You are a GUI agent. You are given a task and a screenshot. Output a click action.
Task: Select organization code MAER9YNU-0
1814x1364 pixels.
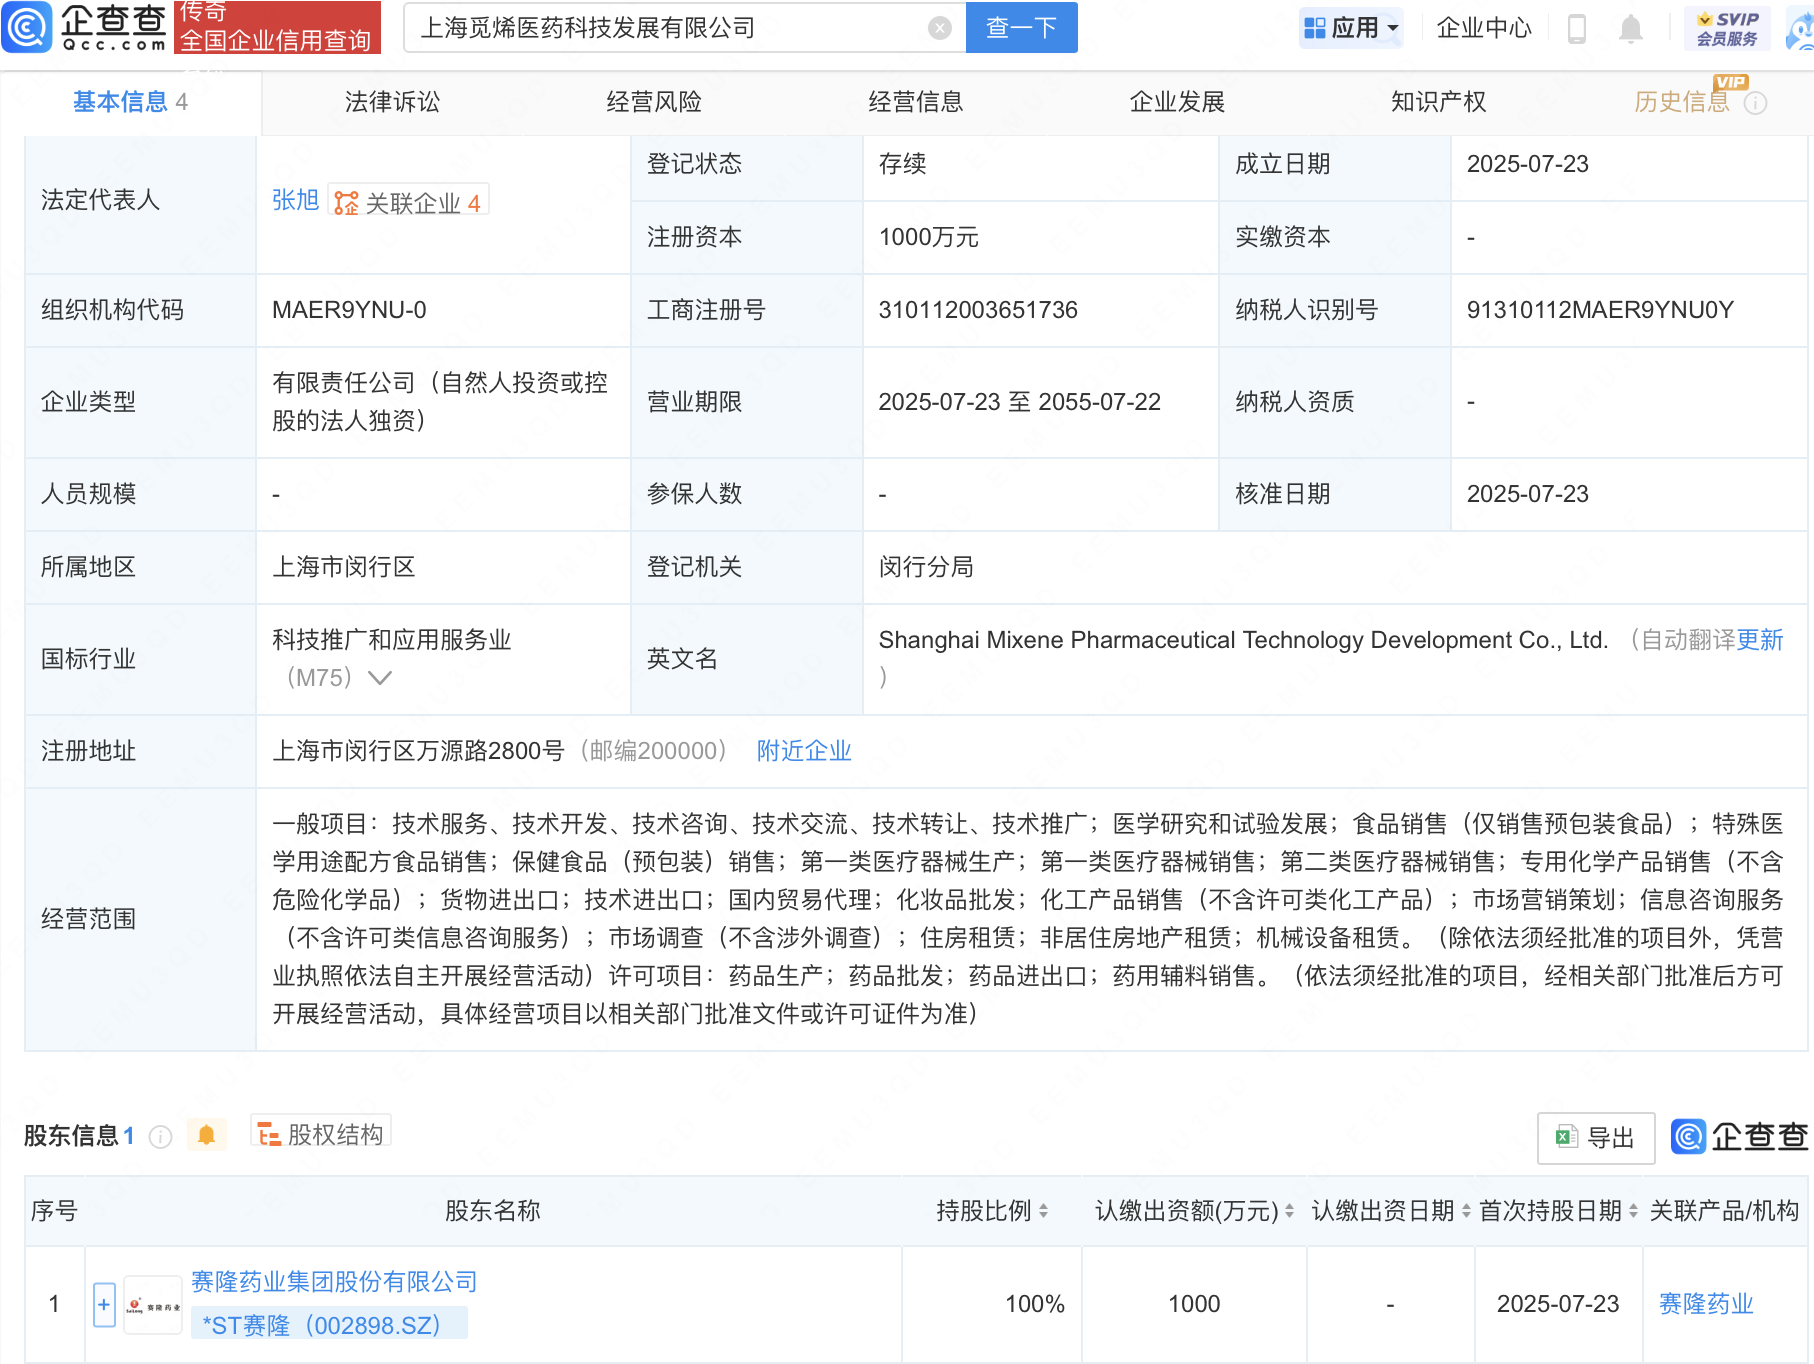pos(349,310)
